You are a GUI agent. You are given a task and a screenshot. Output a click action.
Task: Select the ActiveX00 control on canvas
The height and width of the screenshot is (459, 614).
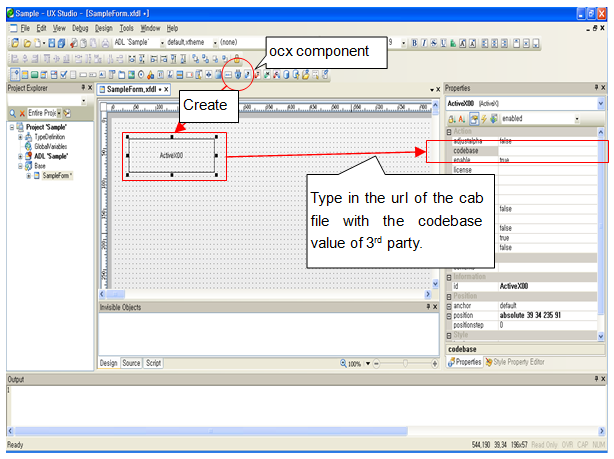[x=172, y=155]
